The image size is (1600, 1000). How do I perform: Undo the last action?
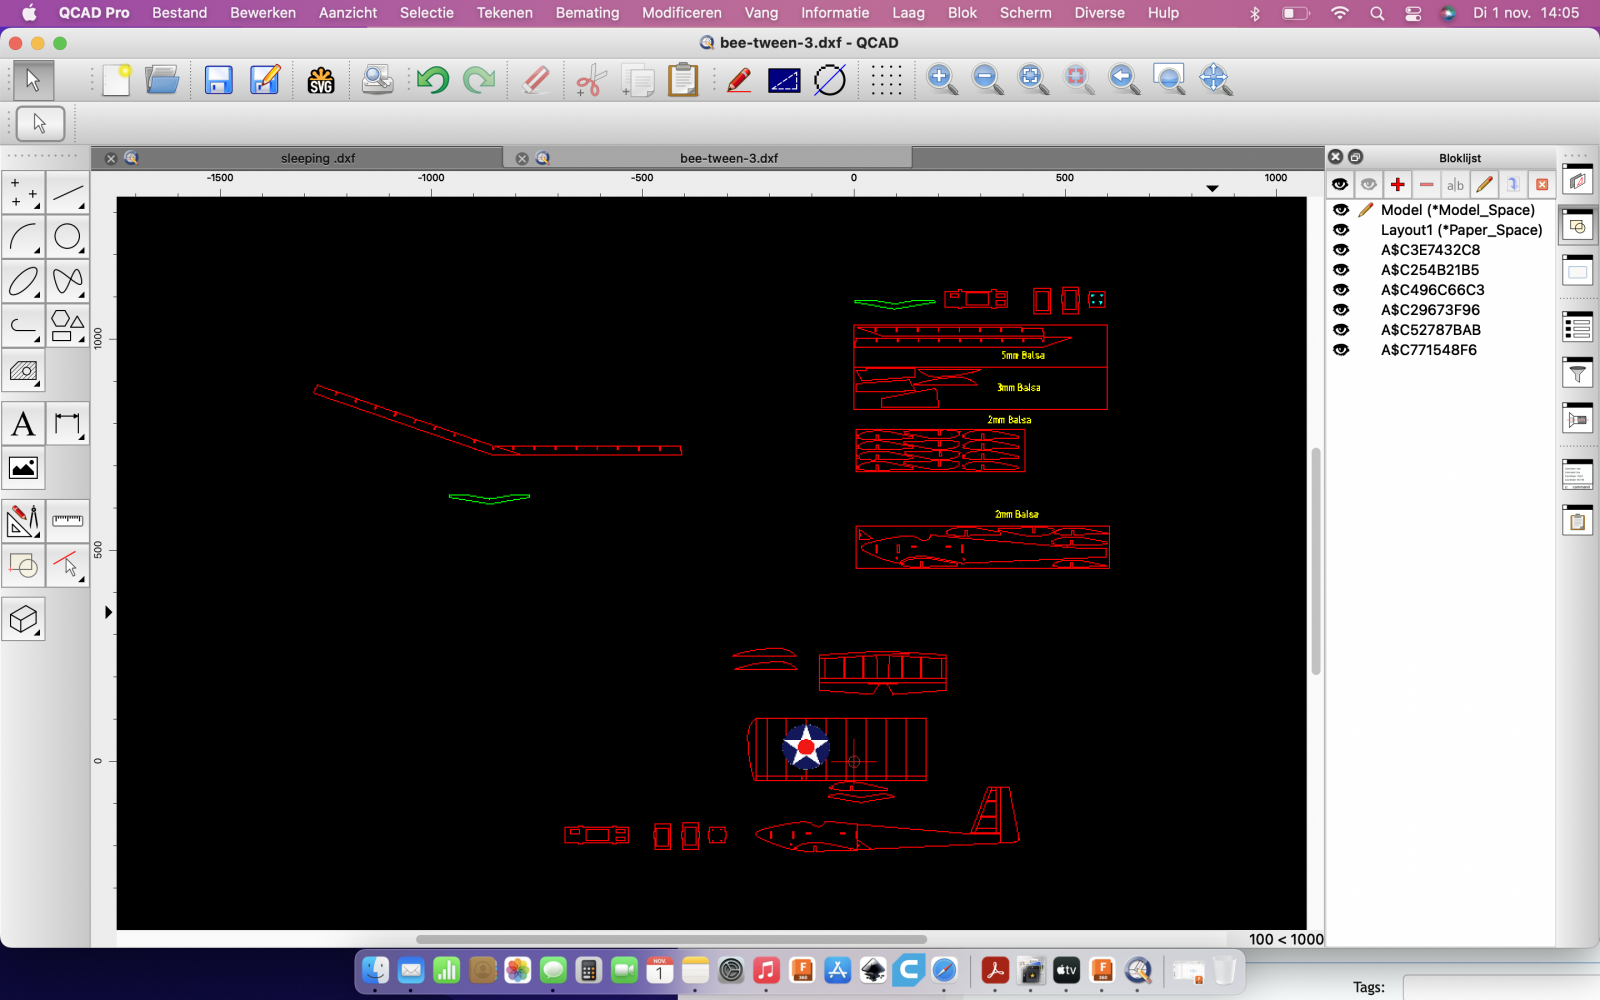433,80
